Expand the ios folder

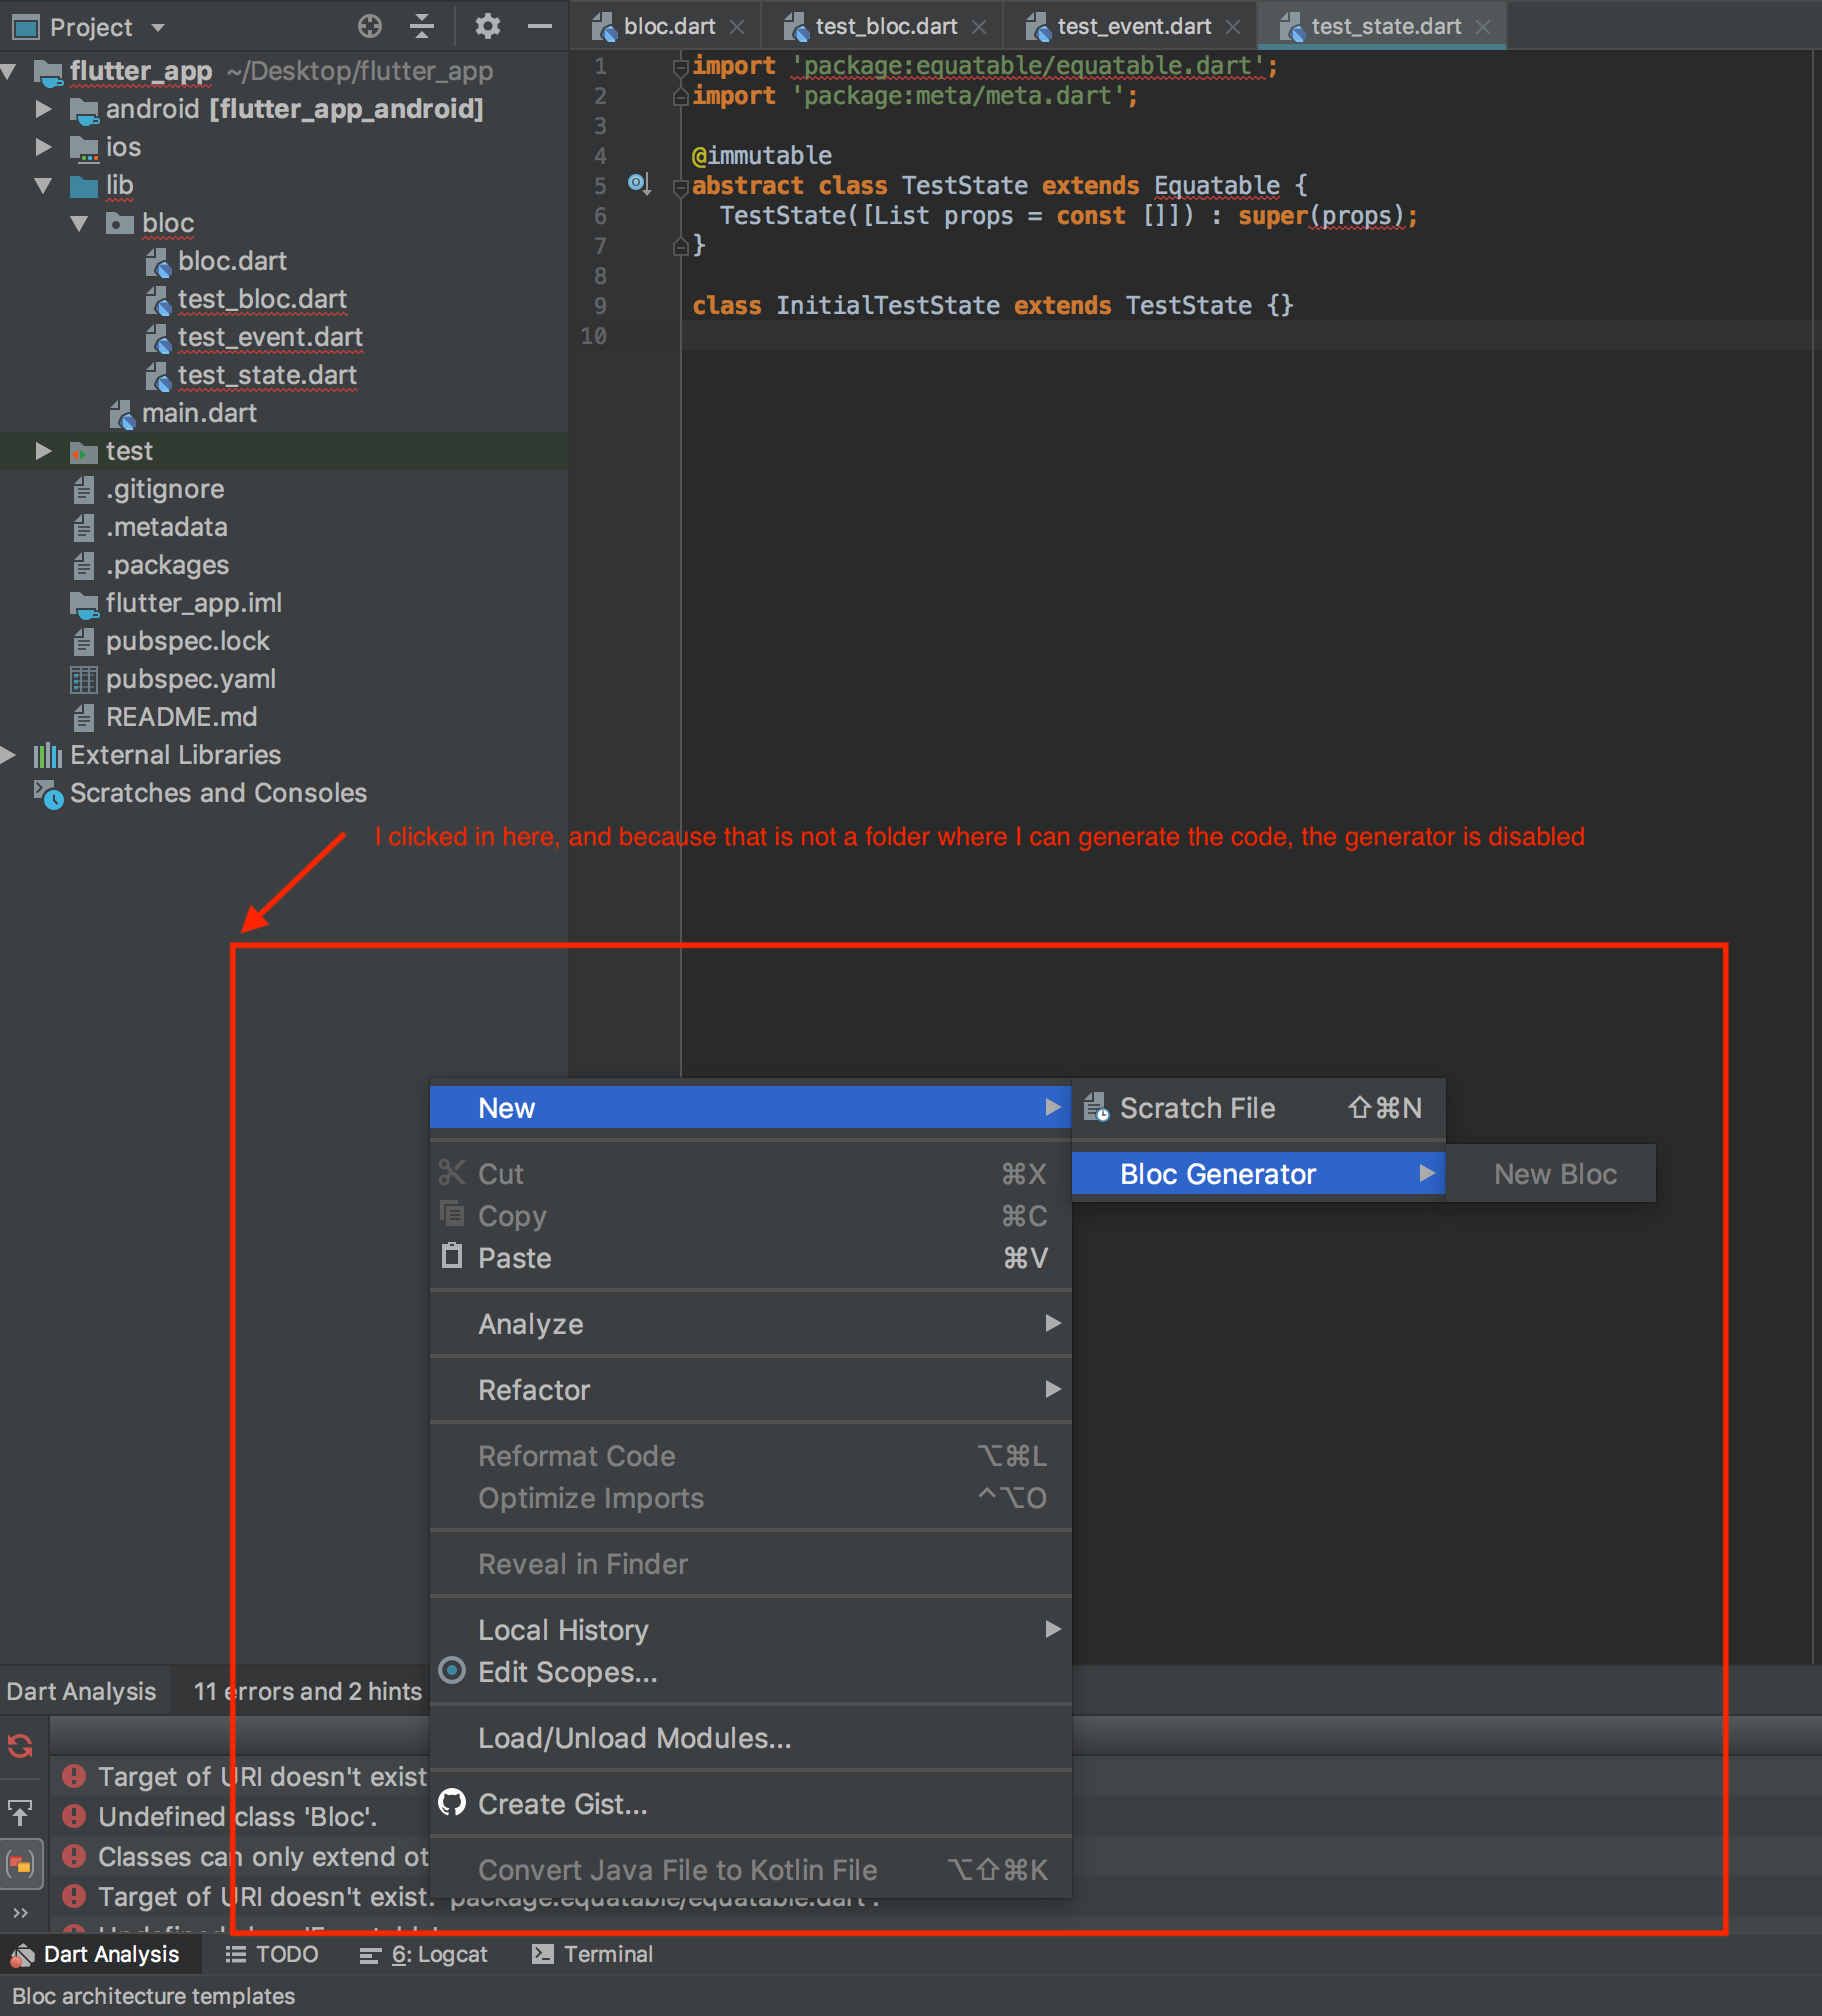[43, 146]
